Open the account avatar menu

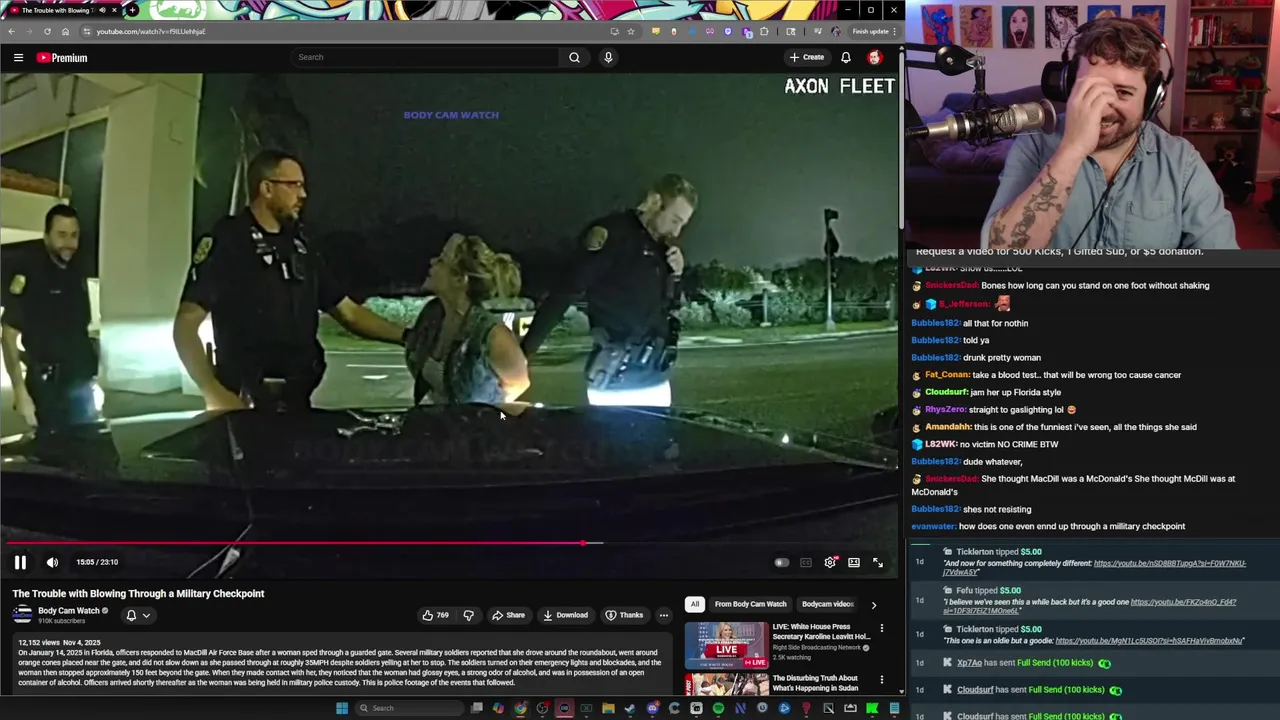pyautogui.click(x=874, y=57)
